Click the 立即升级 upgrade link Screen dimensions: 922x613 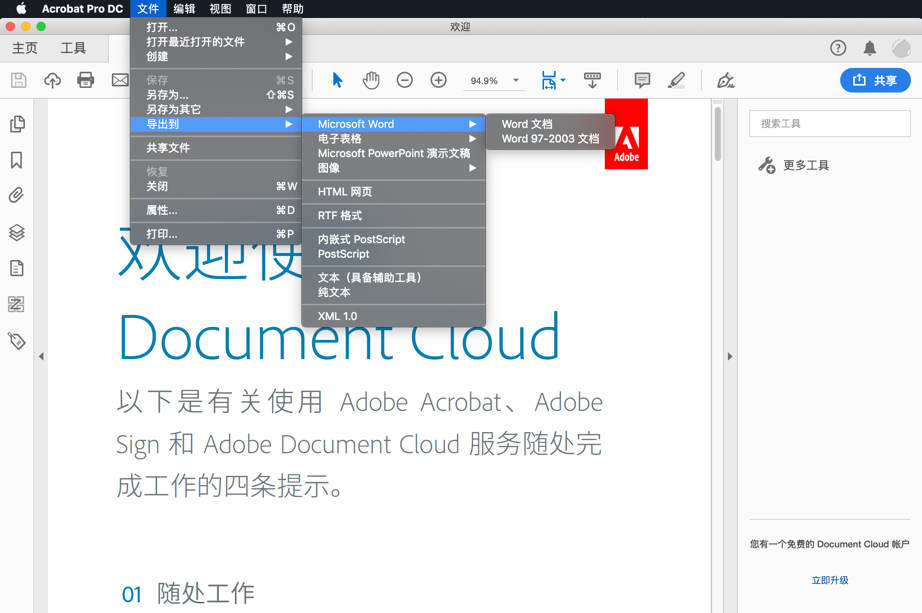point(829,579)
